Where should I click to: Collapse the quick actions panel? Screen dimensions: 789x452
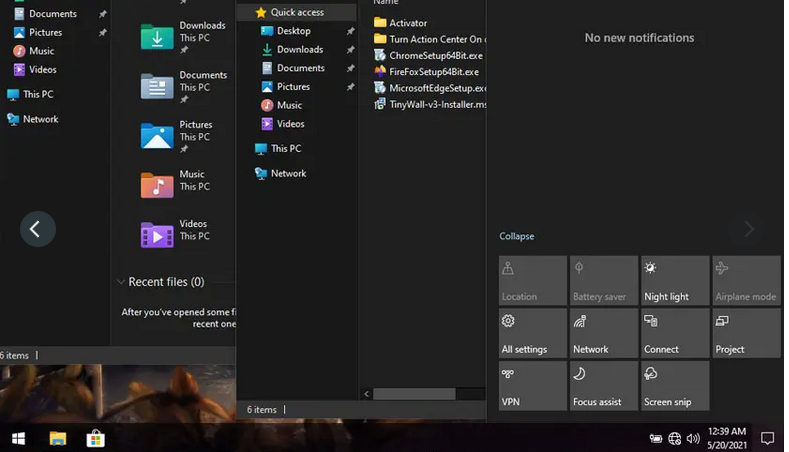[517, 237]
